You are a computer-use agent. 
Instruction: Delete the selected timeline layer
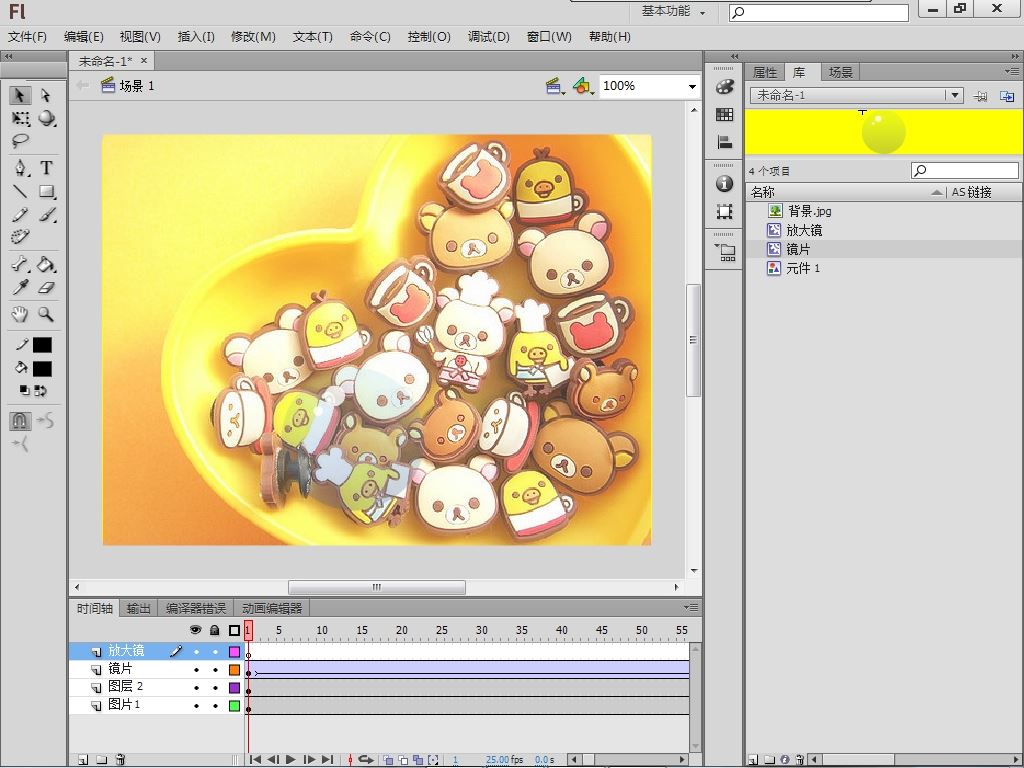(120, 760)
